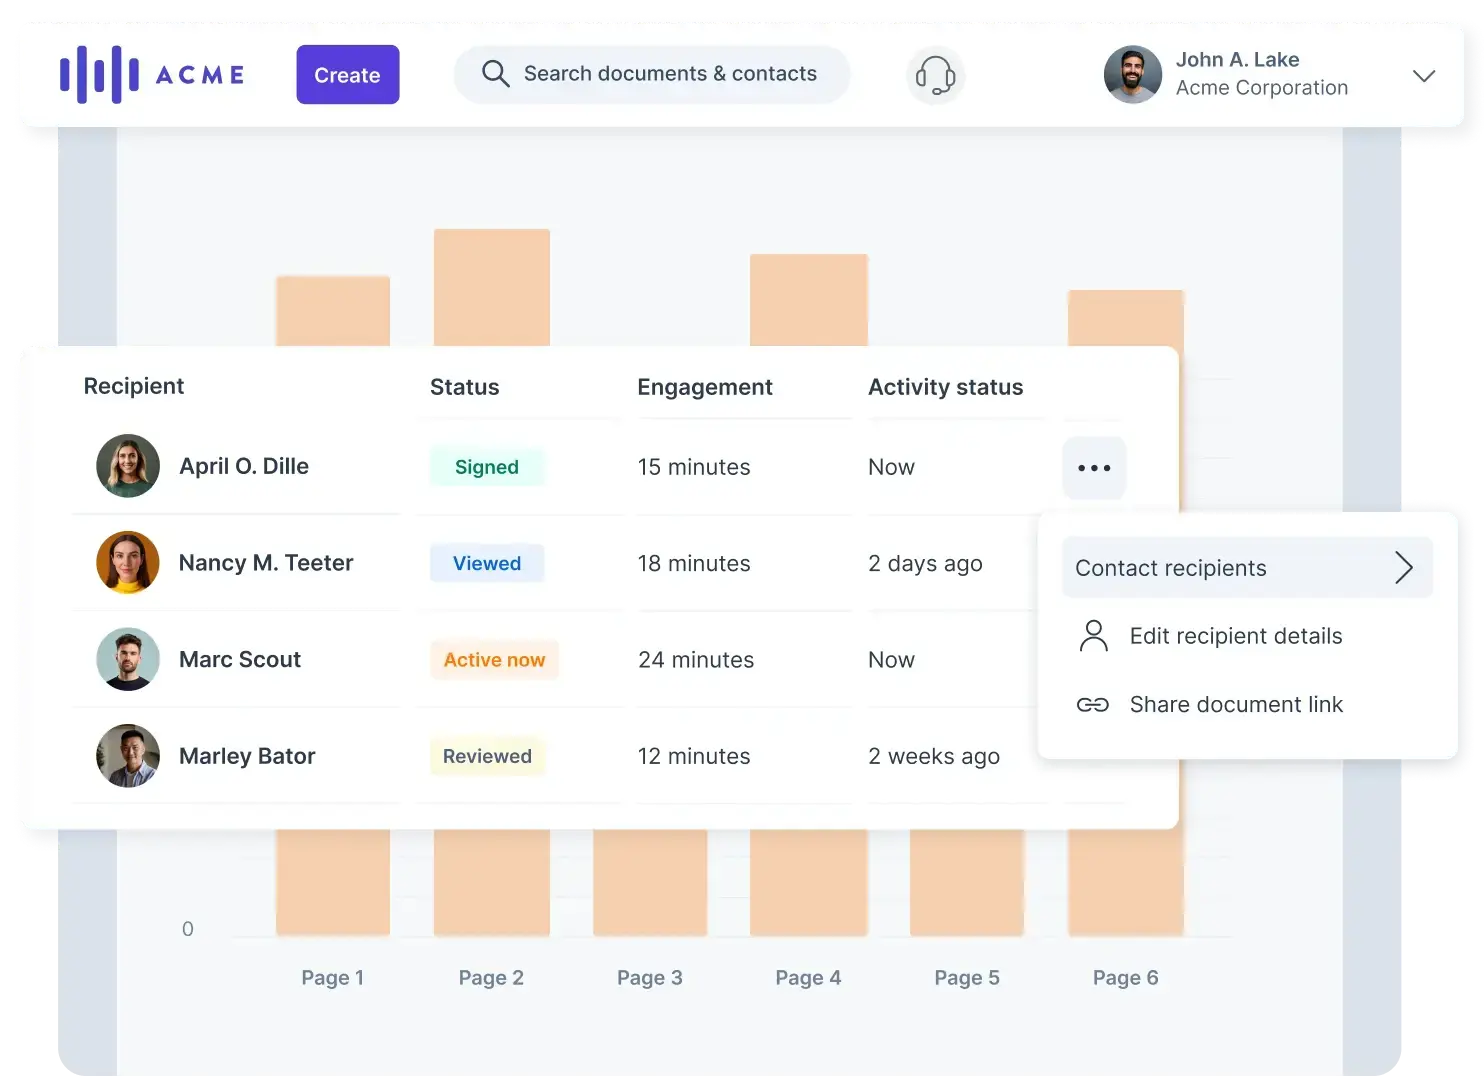Focus the Search documents & contacts field
The width and height of the screenshot is (1484, 1092).
point(669,74)
